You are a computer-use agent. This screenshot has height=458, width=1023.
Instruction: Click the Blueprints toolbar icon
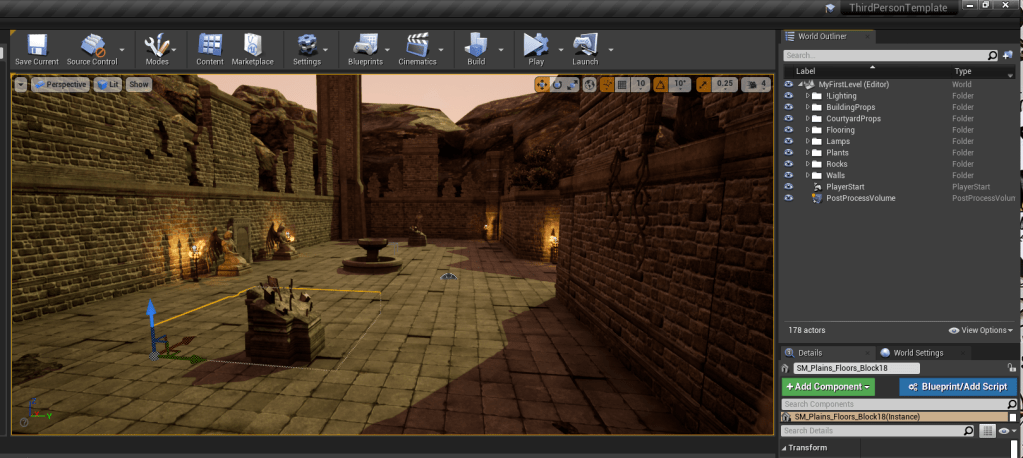click(364, 46)
